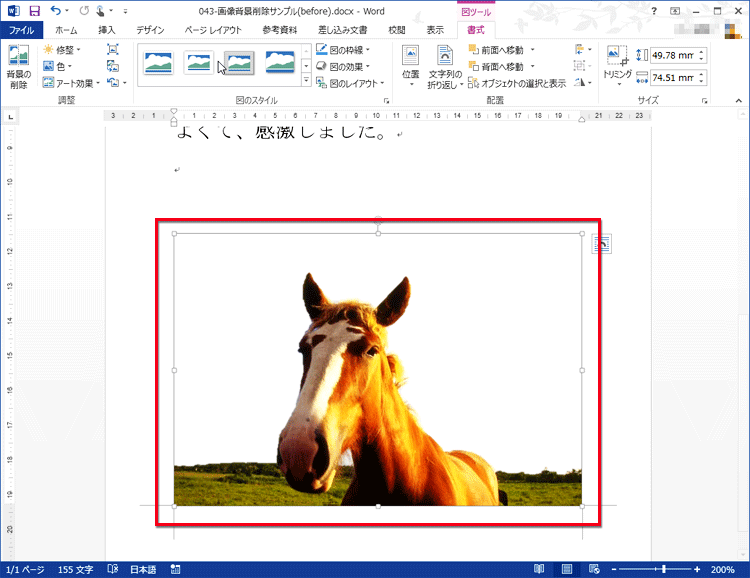
Task: Collapse the ribbon with the caret icon
Action: pos(739,100)
